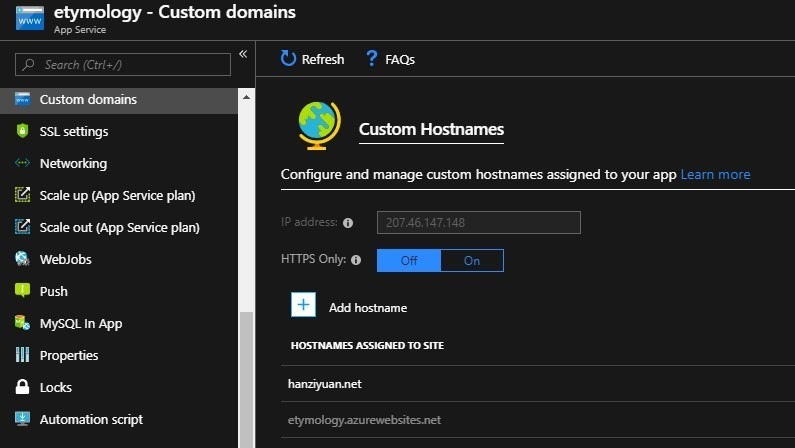Click the Refresh button label
The width and height of the screenshot is (795, 448).
tap(323, 59)
